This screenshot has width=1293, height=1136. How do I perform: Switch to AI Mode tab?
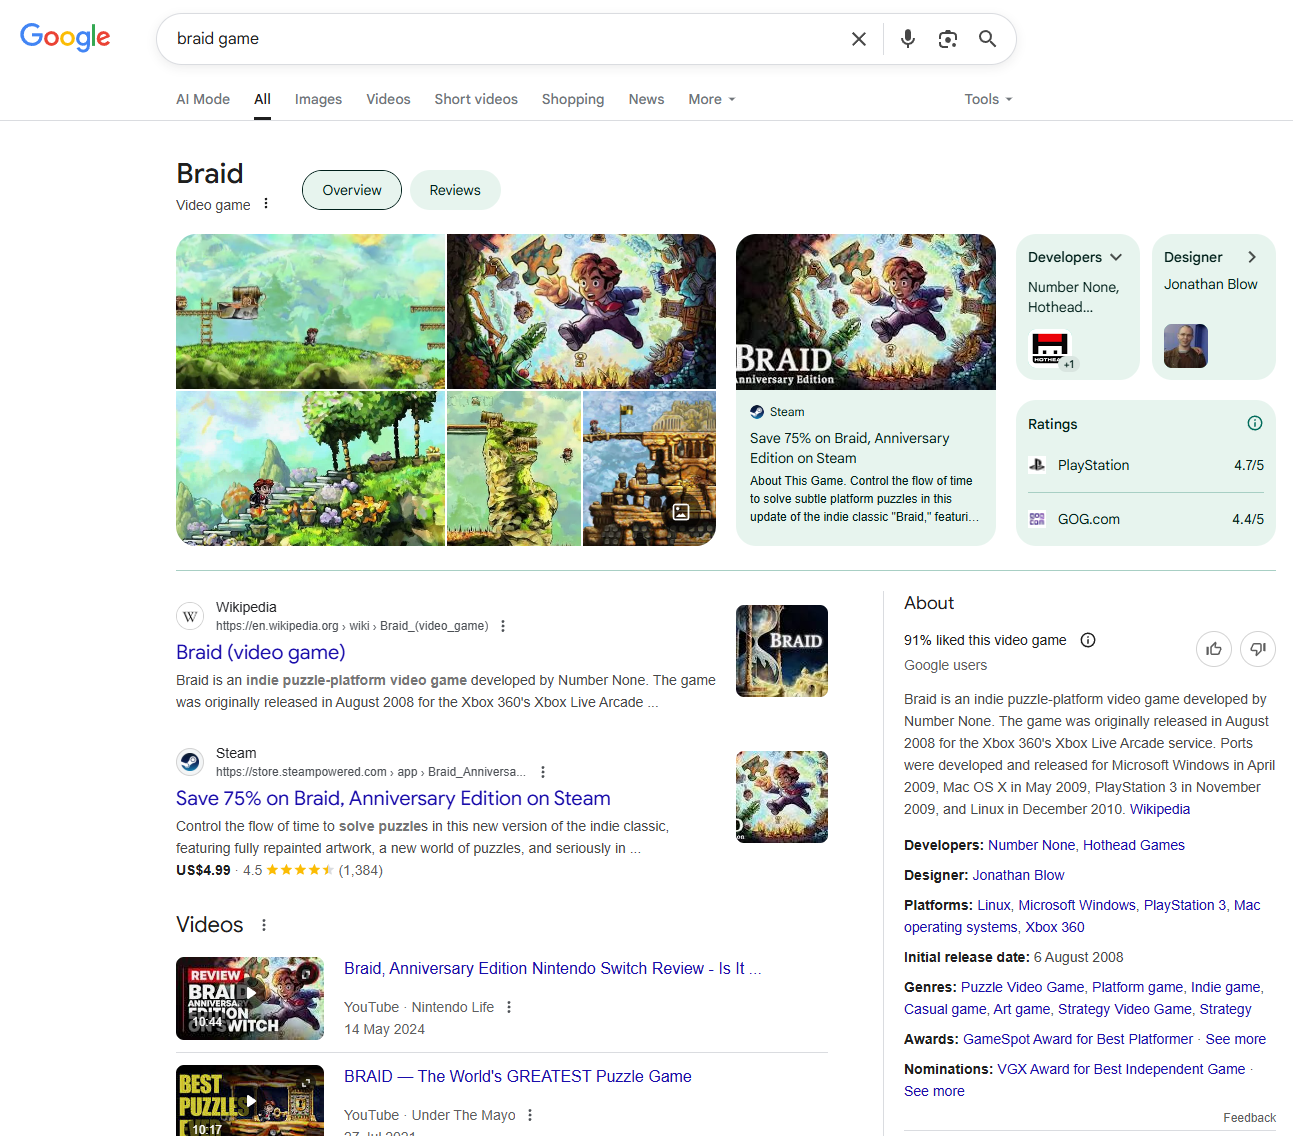point(203,99)
